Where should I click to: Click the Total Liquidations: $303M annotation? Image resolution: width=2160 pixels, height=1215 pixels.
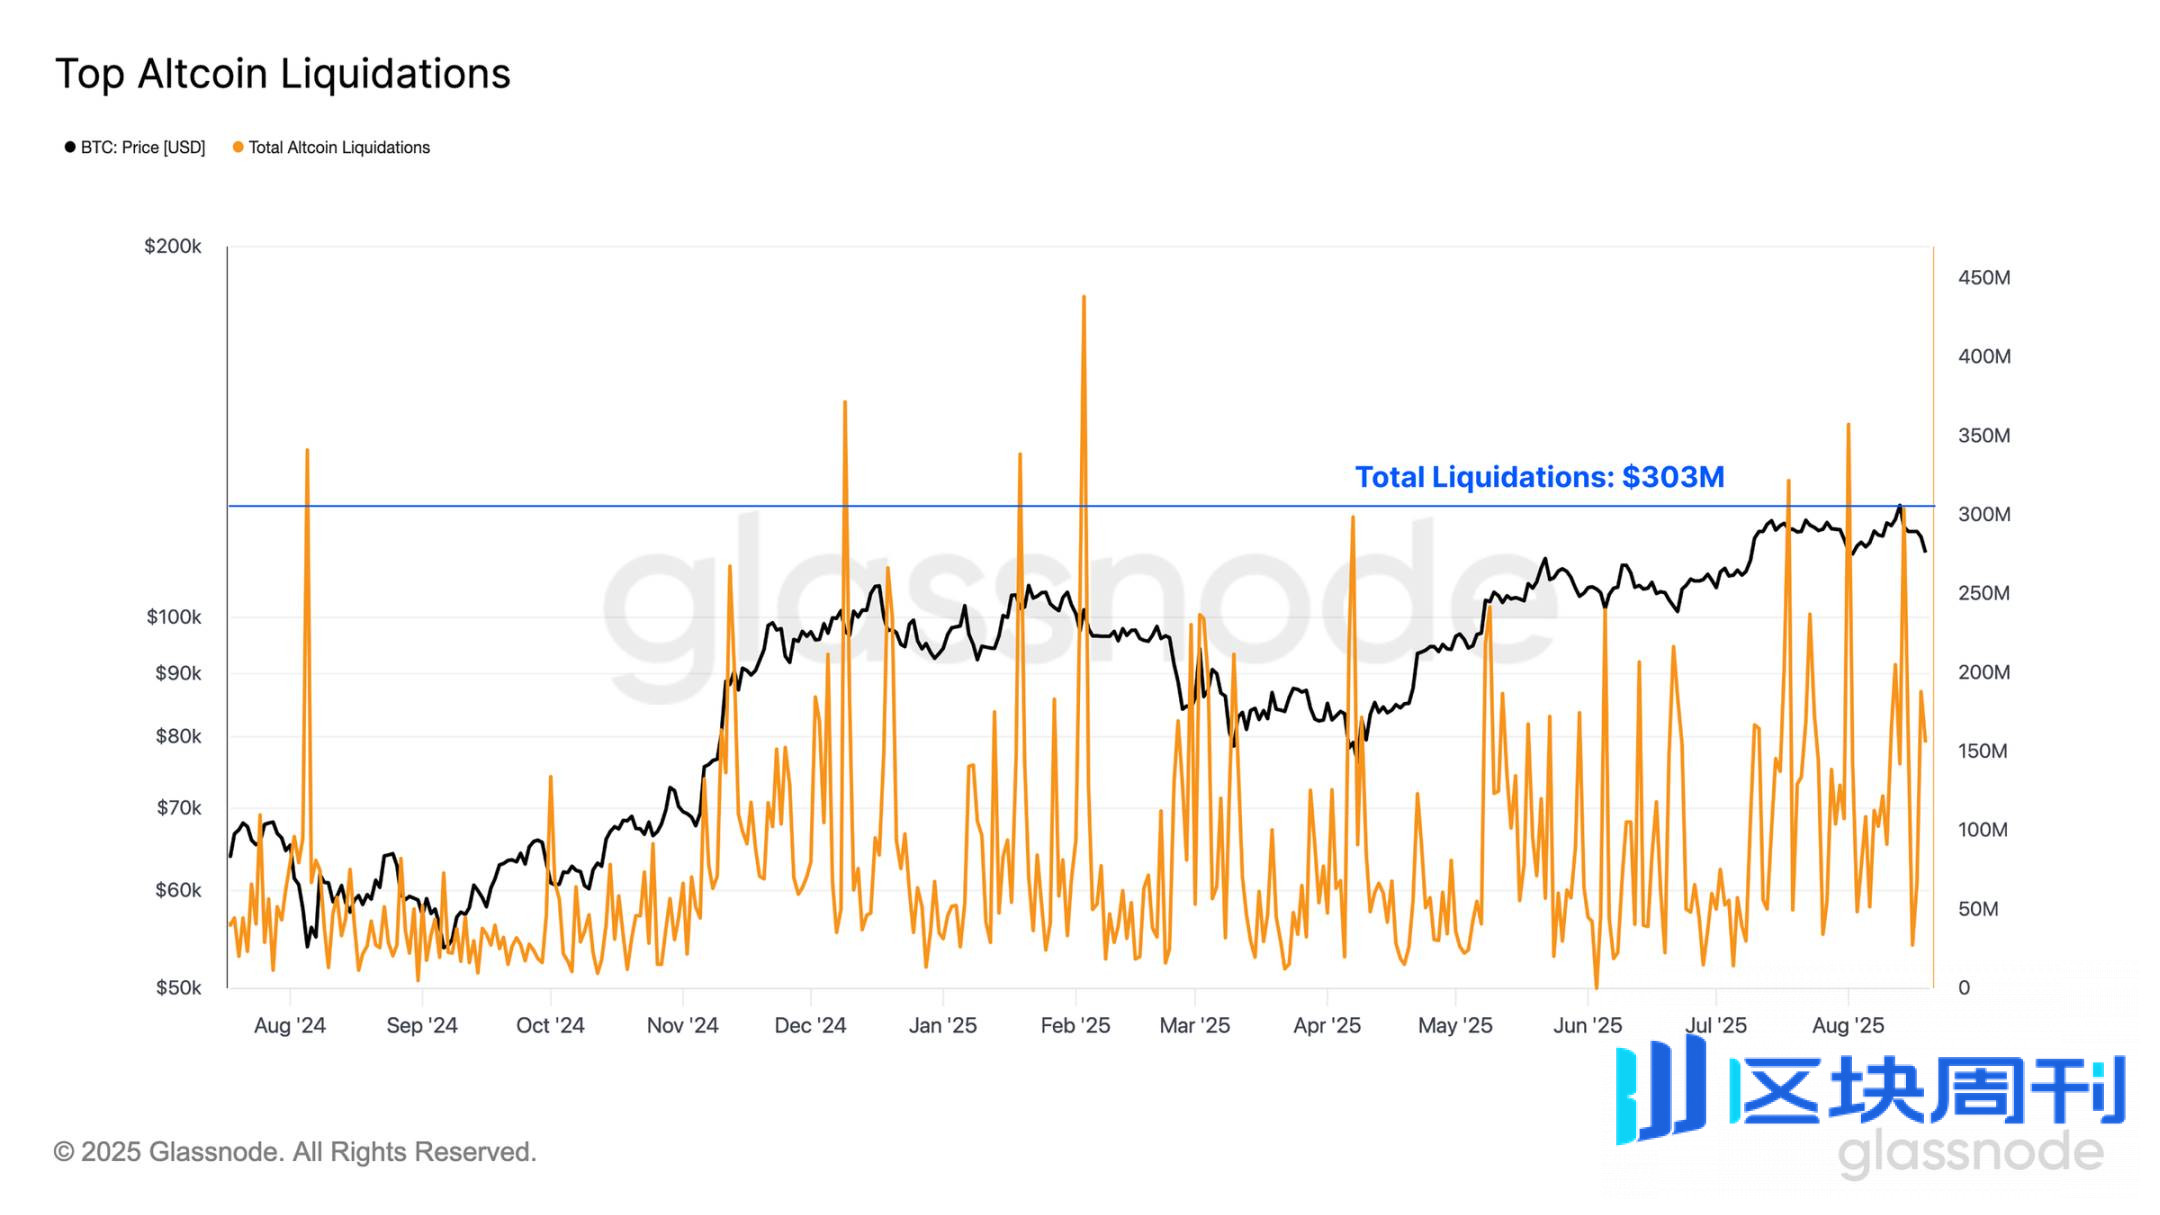pyautogui.click(x=1539, y=477)
